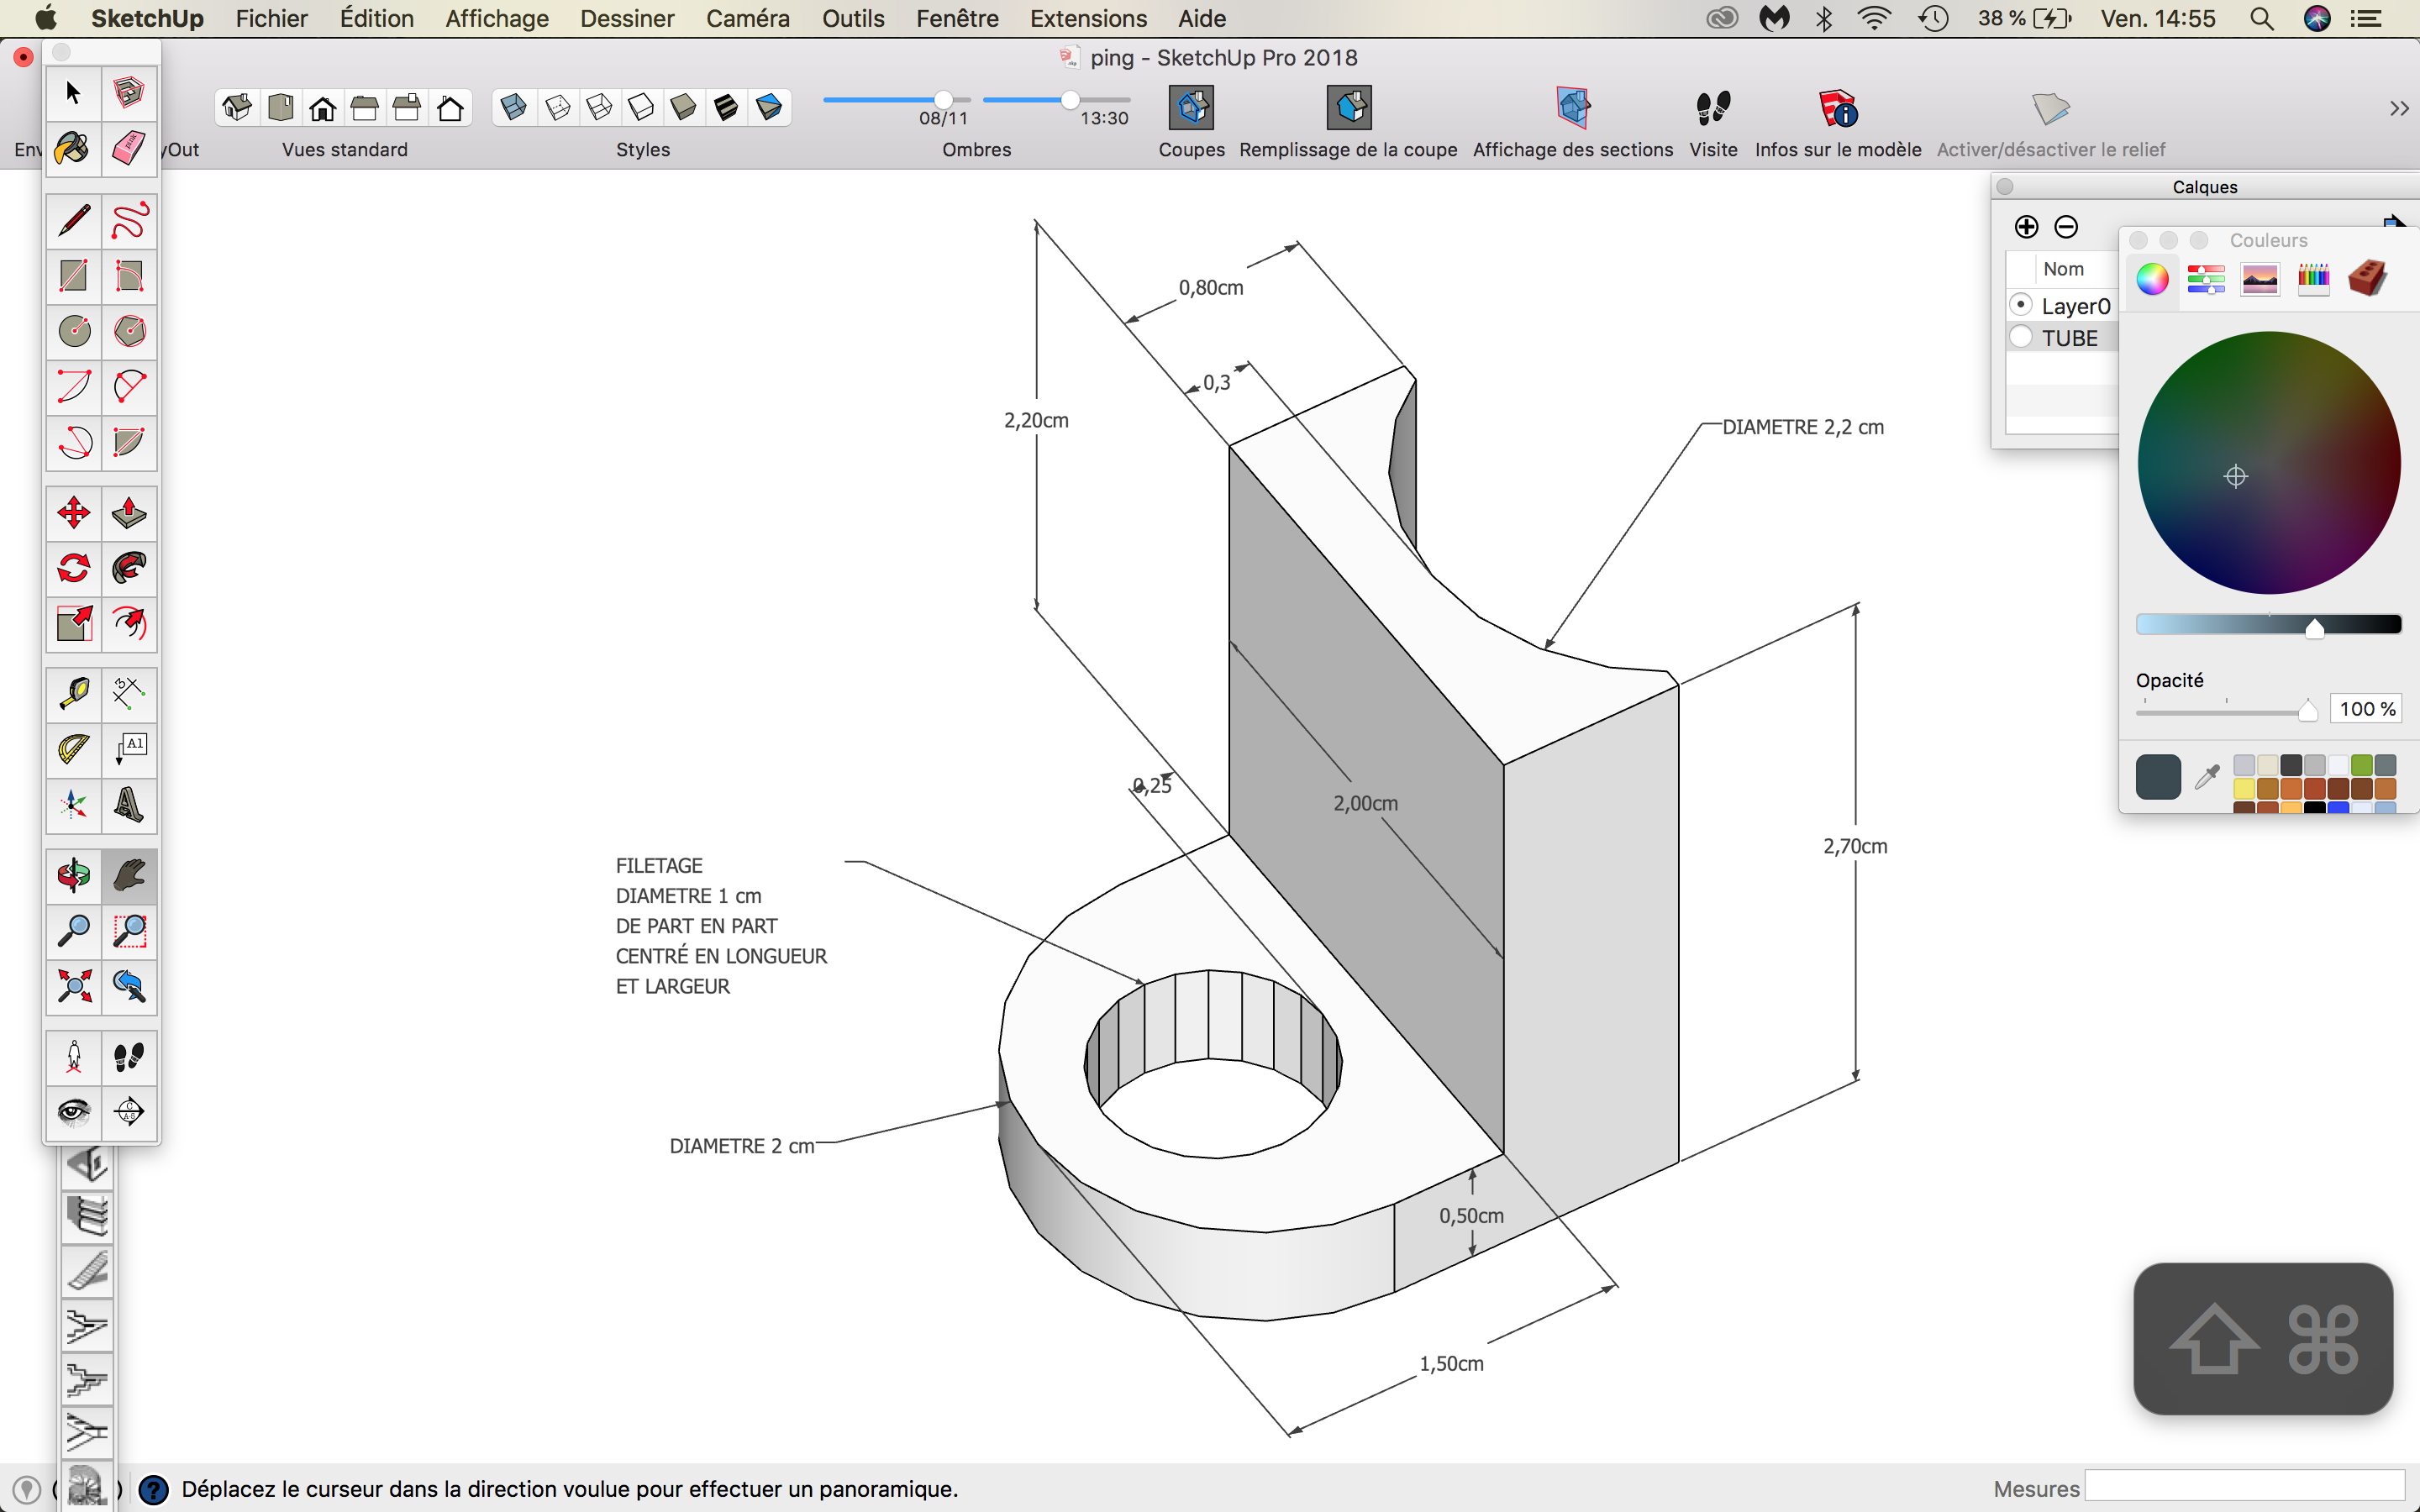This screenshot has width=2420, height=1512.
Task: Open the color sliders picker tab
Action: (2205, 279)
